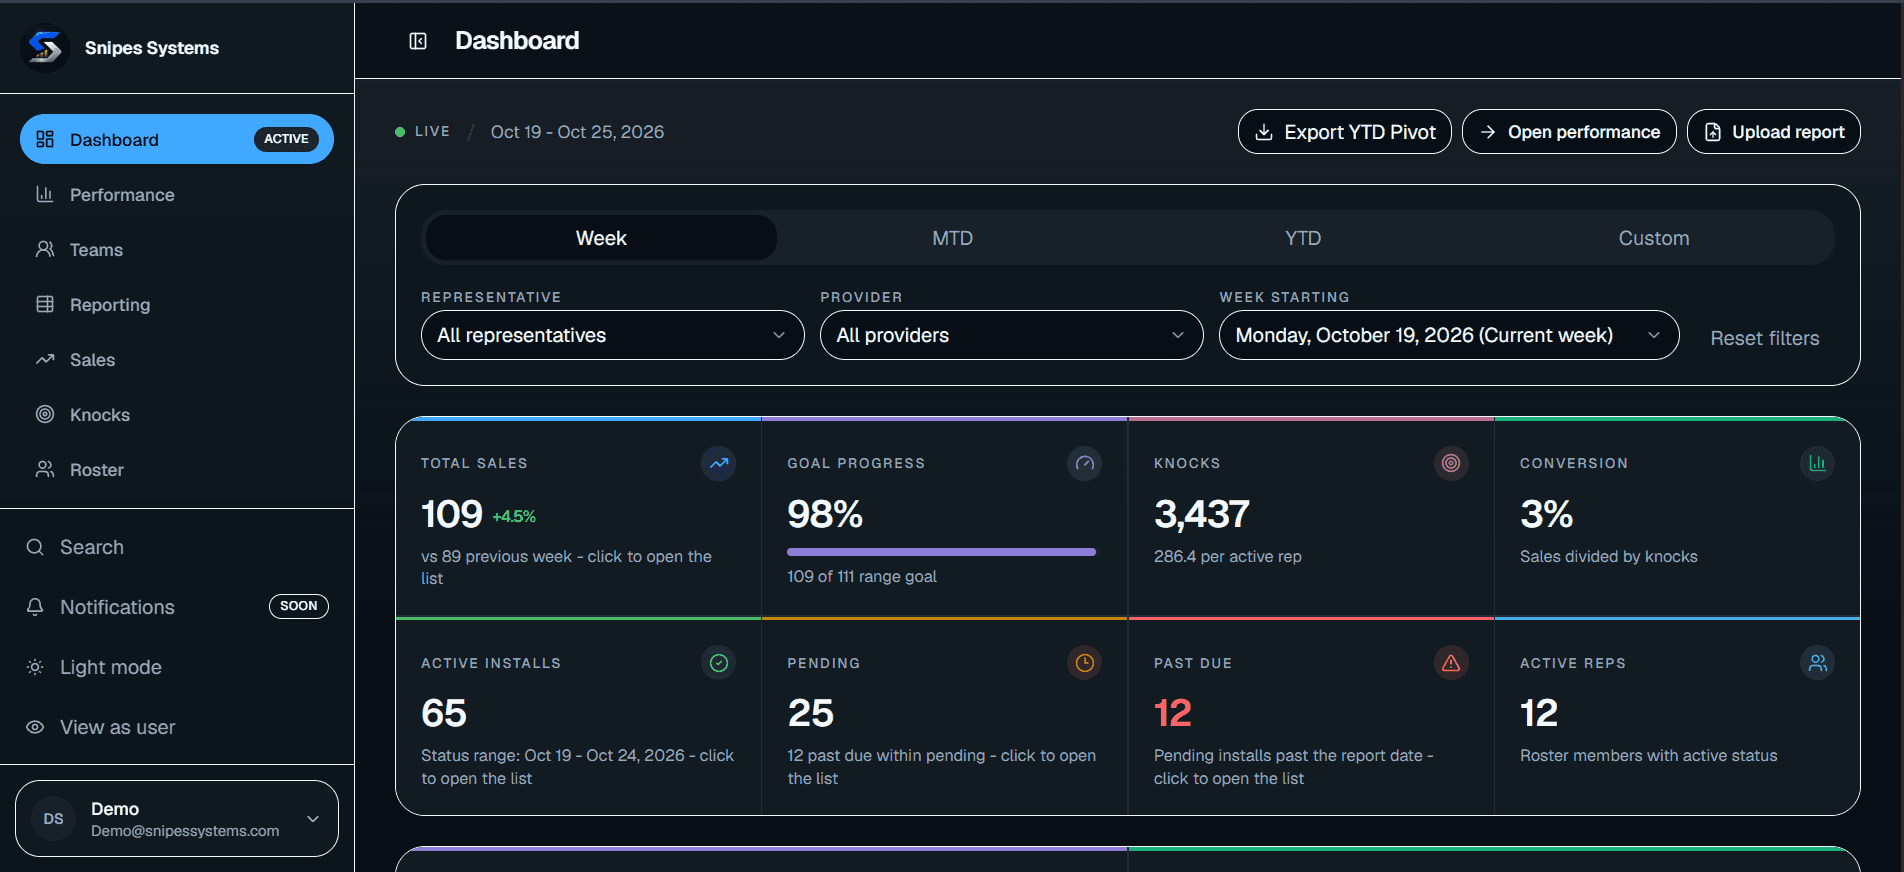This screenshot has width=1904, height=872.
Task: Click the Active Installs checkmark icon
Action: click(718, 662)
